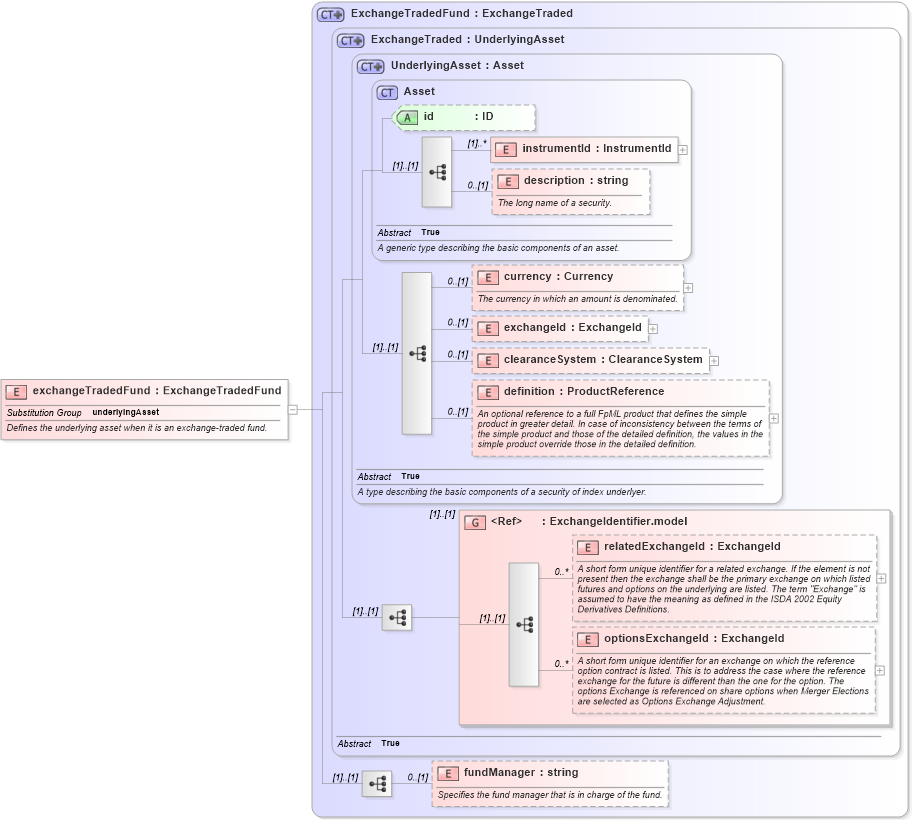Viewport: 913px width, 820px height.
Task: Click the sequence icon left of fundManager
Action: point(377,784)
